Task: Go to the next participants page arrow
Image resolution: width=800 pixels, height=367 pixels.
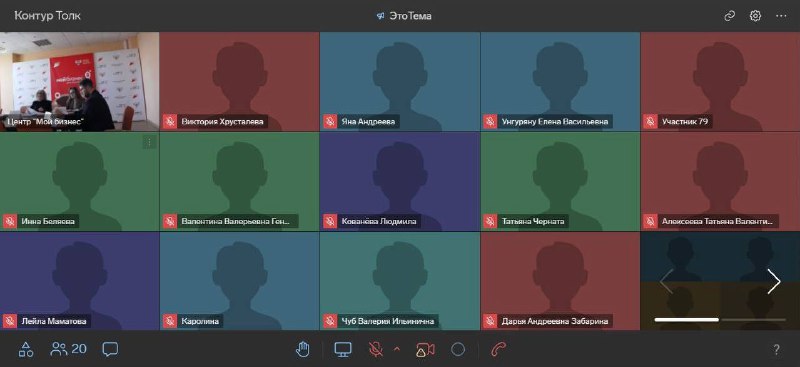Action: point(774,281)
